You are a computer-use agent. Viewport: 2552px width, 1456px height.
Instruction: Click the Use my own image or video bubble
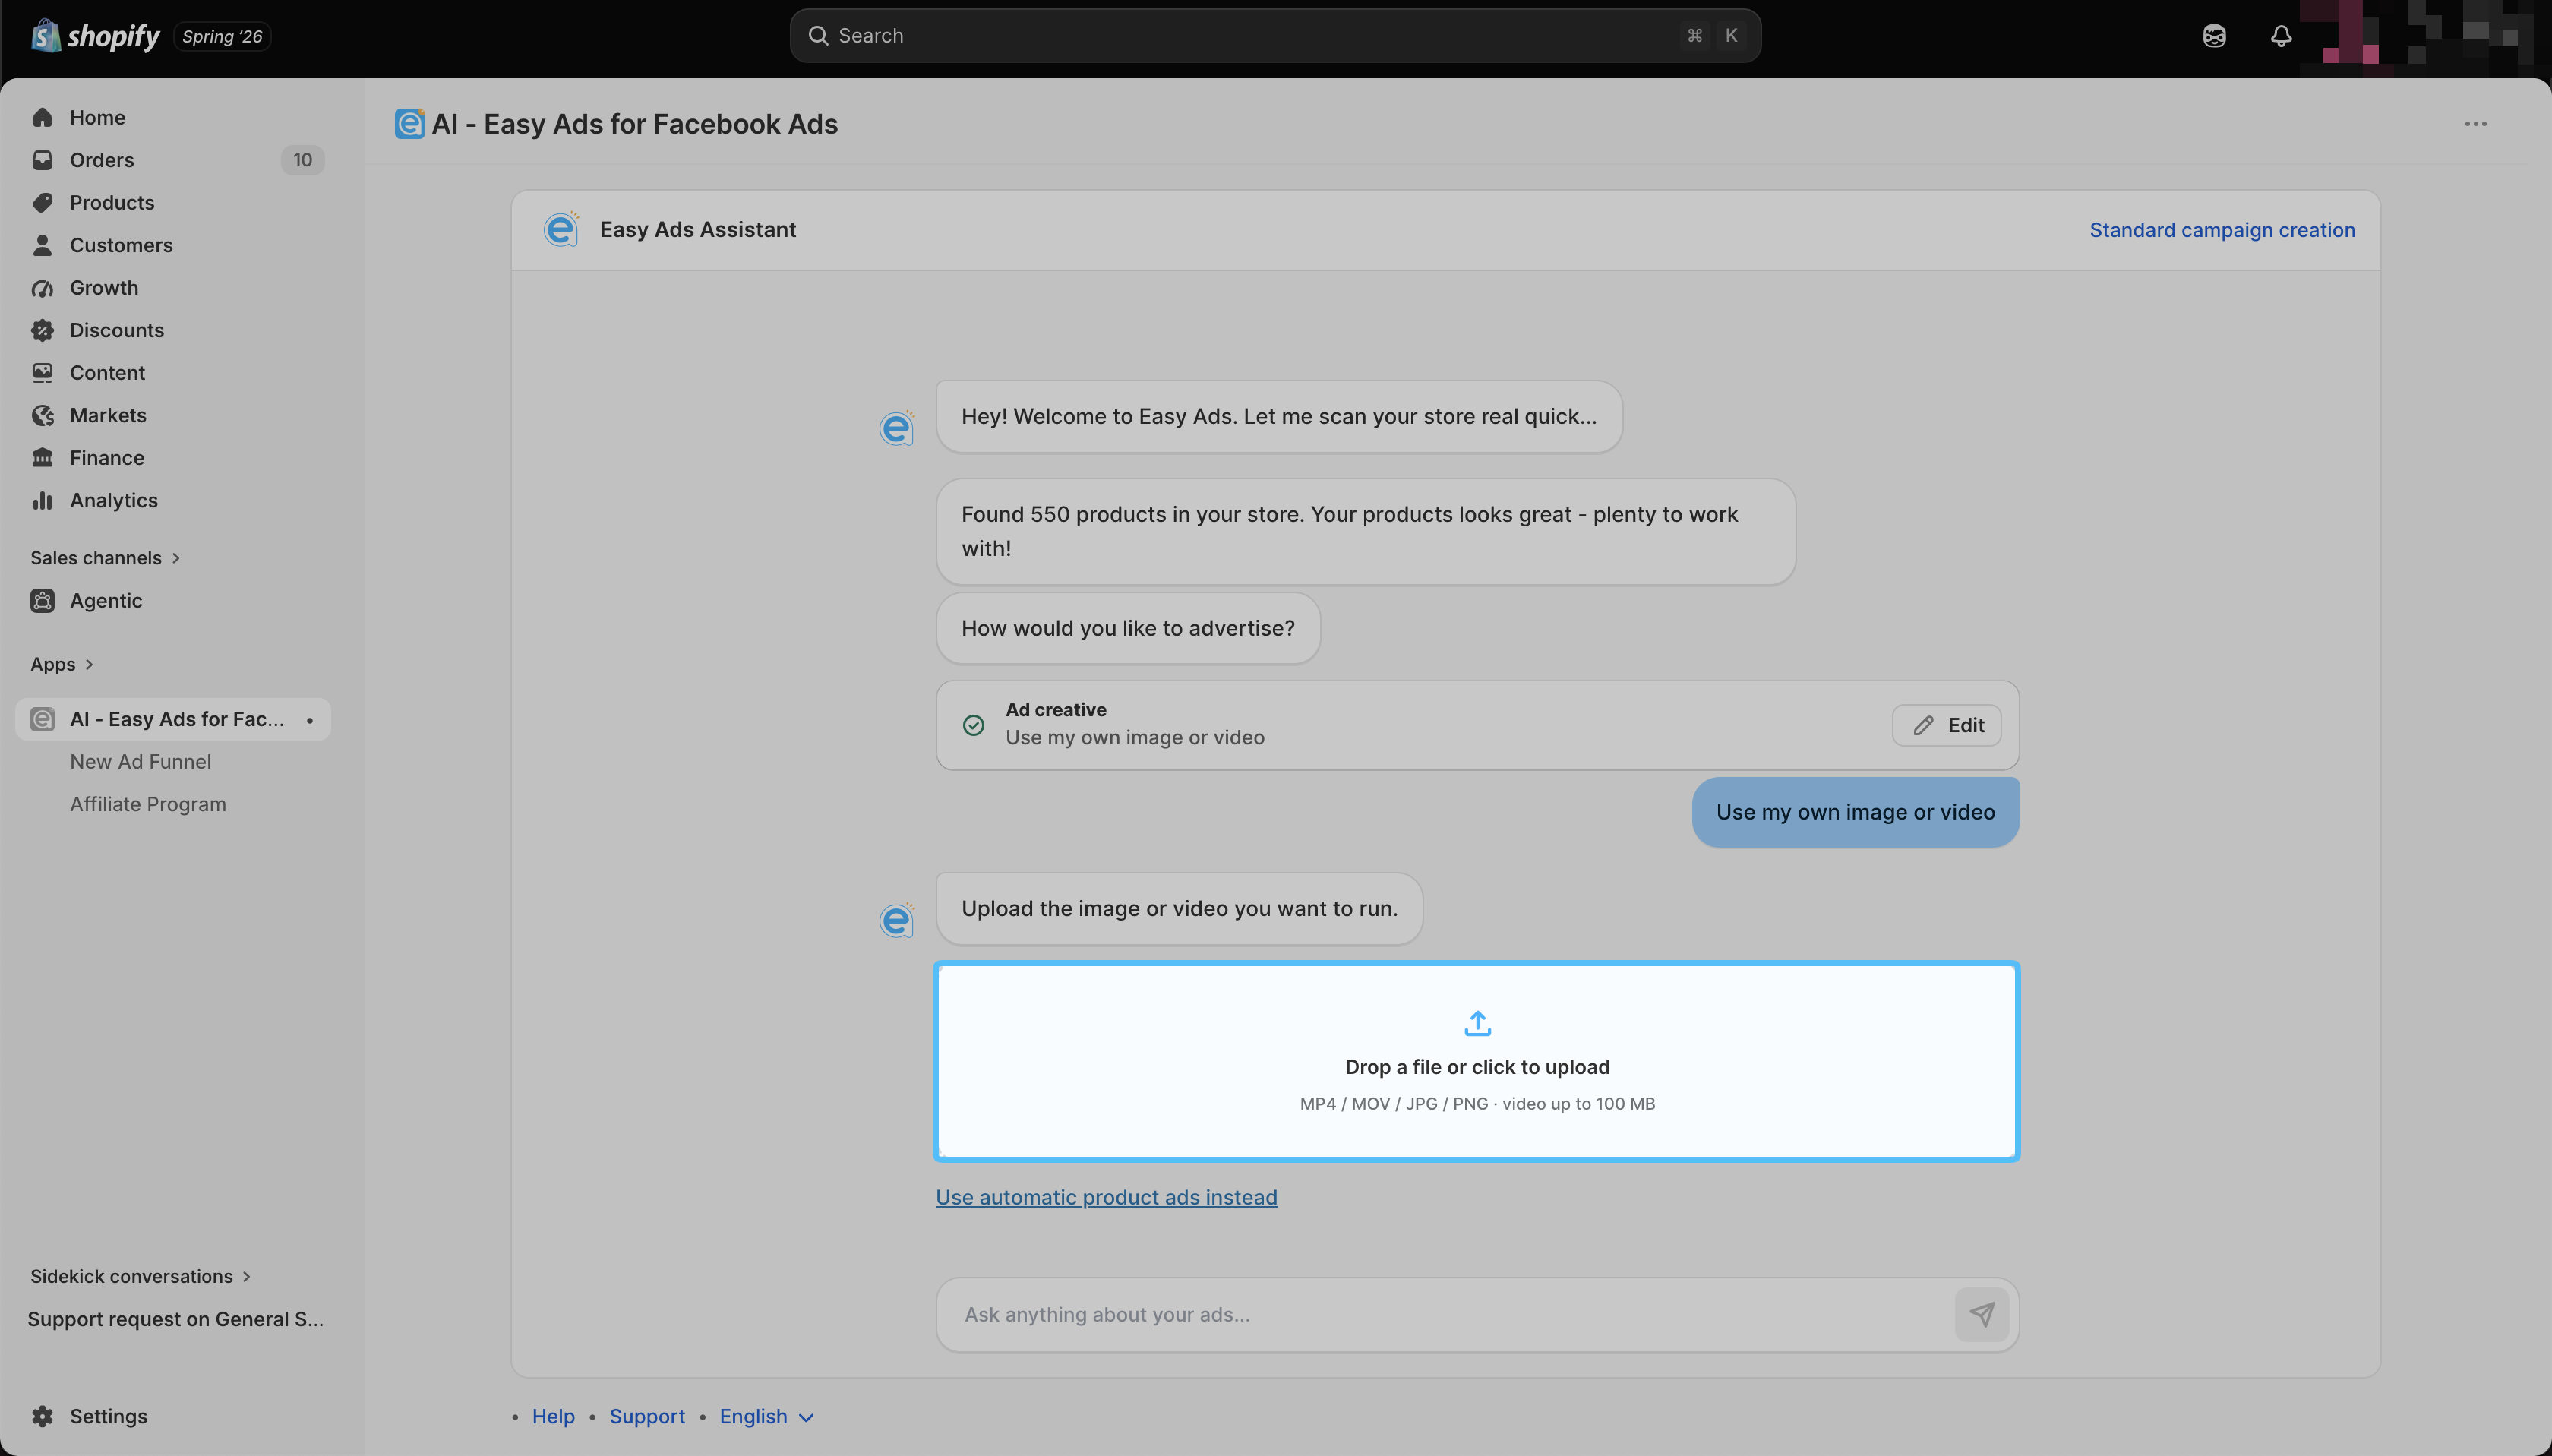(1855, 812)
